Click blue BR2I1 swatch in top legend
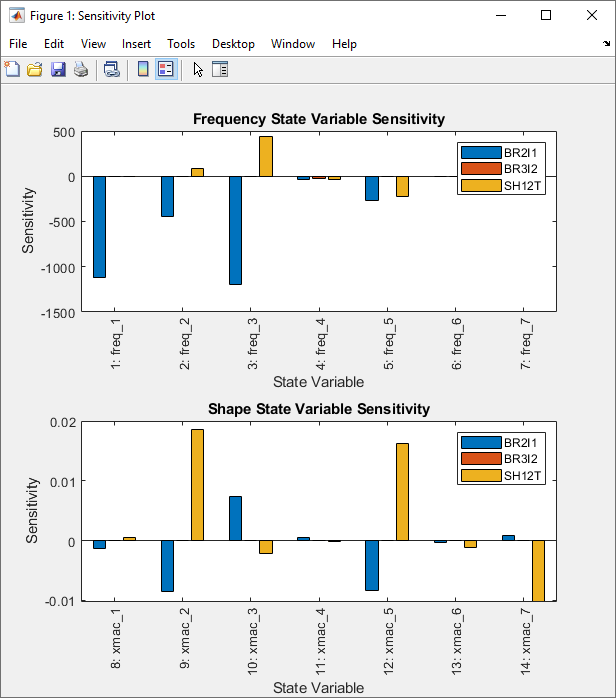The image size is (616, 698). (481, 152)
